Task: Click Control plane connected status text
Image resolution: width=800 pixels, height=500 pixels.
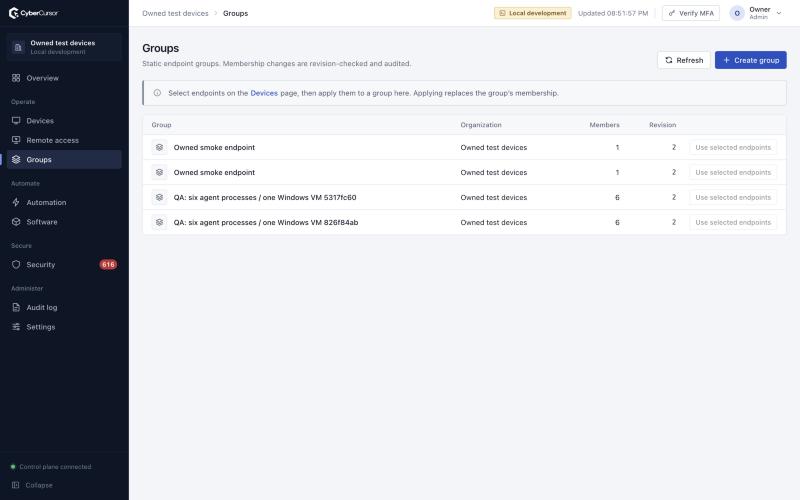Action: click(x=55, y=467)
